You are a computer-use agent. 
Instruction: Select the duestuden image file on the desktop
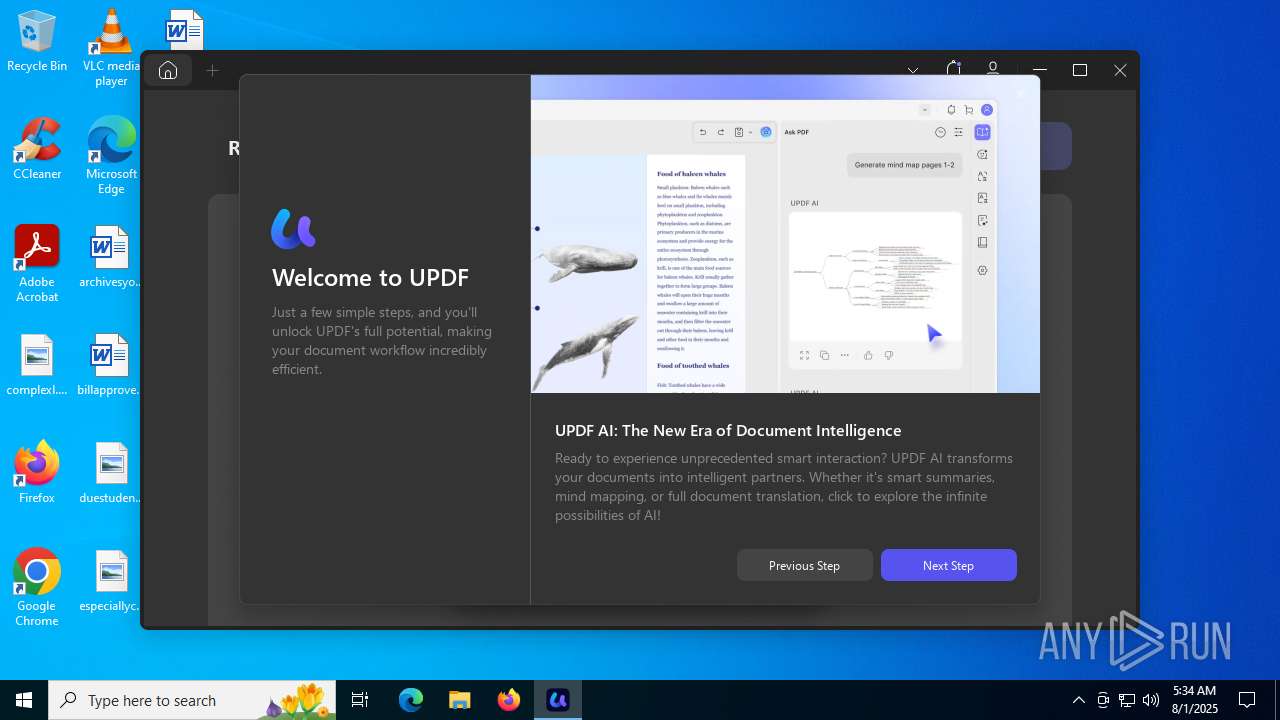point(111,473)
